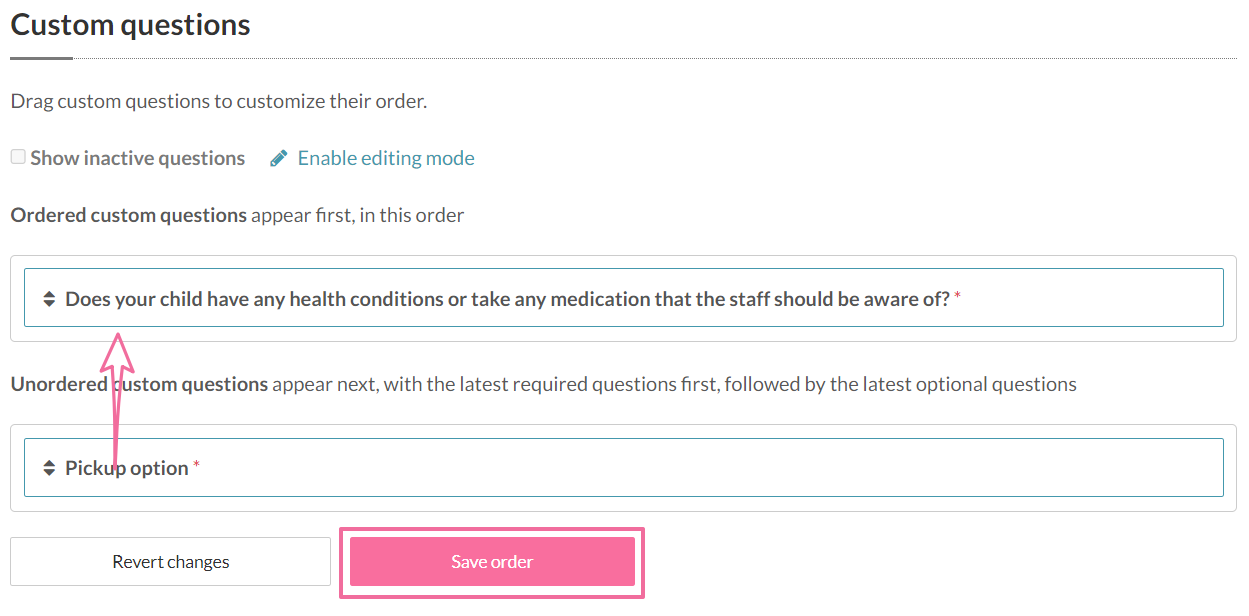Click the pencil icon beside Enable editing mode
The width and height of the screenshot is (1249, 616).
(x=279, y=158)
